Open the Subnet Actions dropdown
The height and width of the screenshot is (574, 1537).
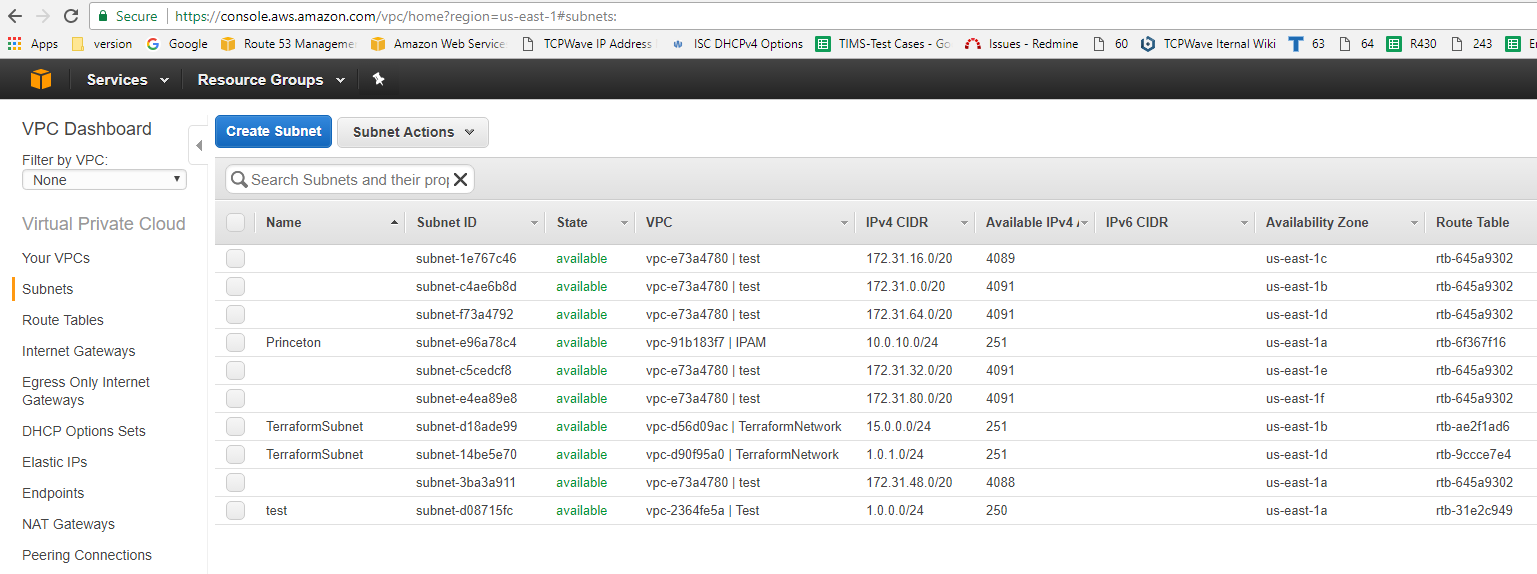[413, 132]
